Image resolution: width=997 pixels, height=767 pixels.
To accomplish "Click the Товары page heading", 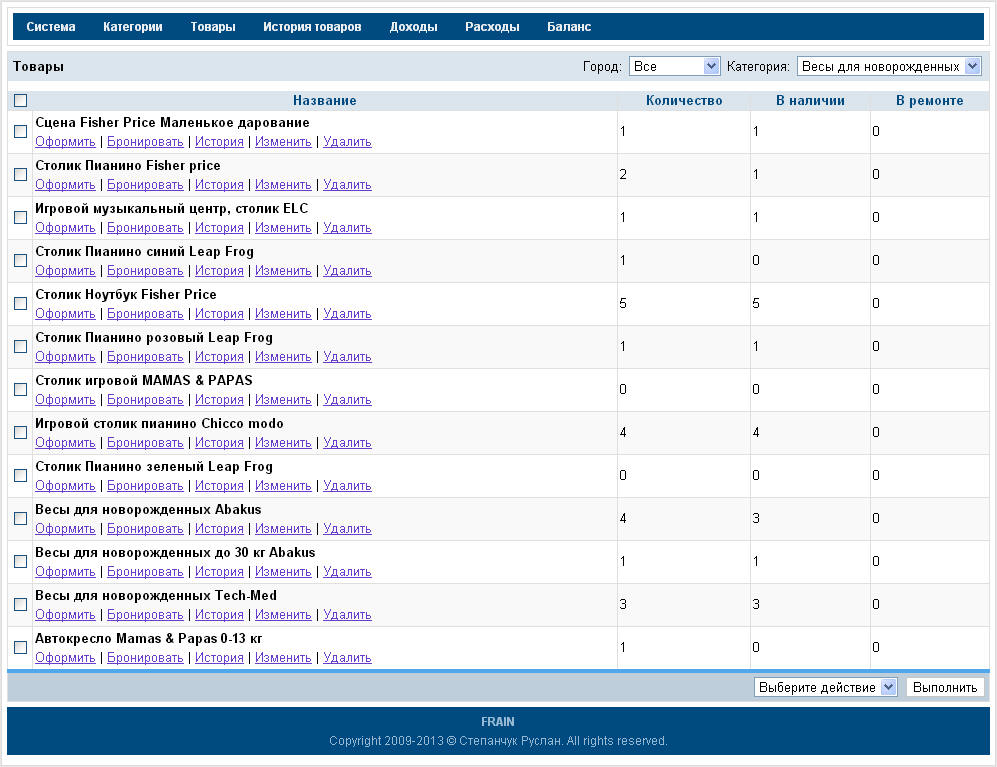I will coord(38,66).
